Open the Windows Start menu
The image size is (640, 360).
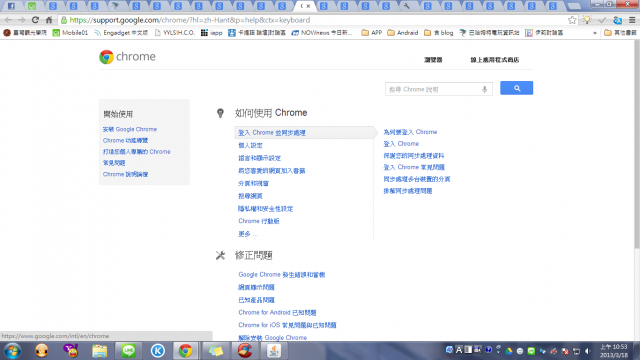12,351
